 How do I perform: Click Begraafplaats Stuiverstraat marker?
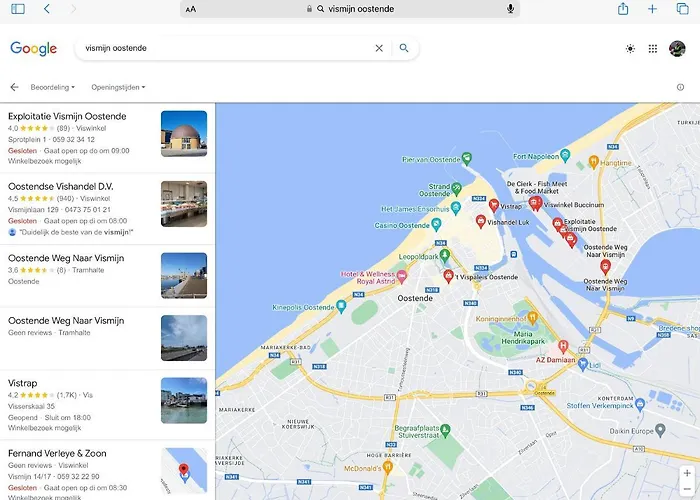pyautogui.click(x=445, y=430)
